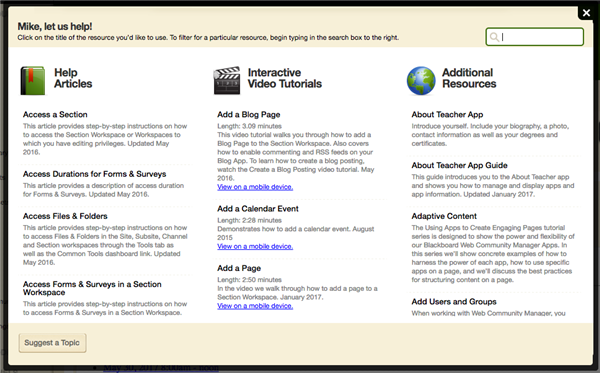
Task: Click the Add a Blog Page description
Action: tap(296, 156)
